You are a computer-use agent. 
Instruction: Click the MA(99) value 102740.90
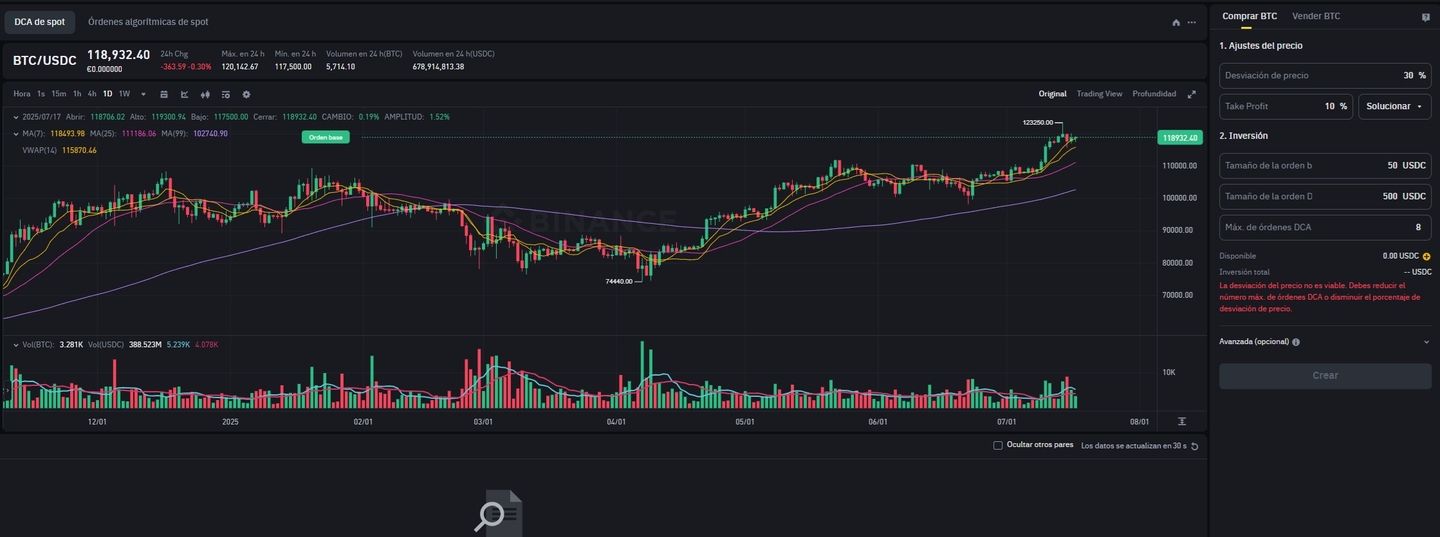[210, 133]
